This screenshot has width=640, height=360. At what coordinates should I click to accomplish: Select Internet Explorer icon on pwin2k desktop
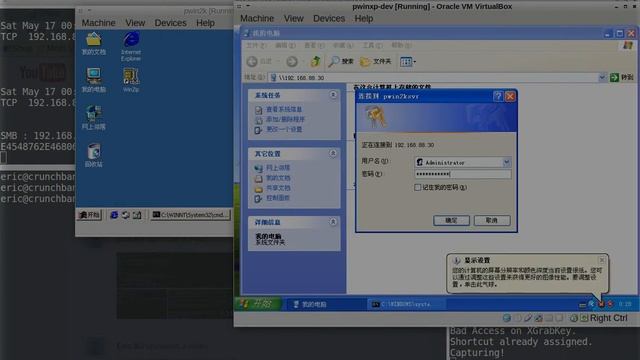pyautogui.click(x=131, y=47)
